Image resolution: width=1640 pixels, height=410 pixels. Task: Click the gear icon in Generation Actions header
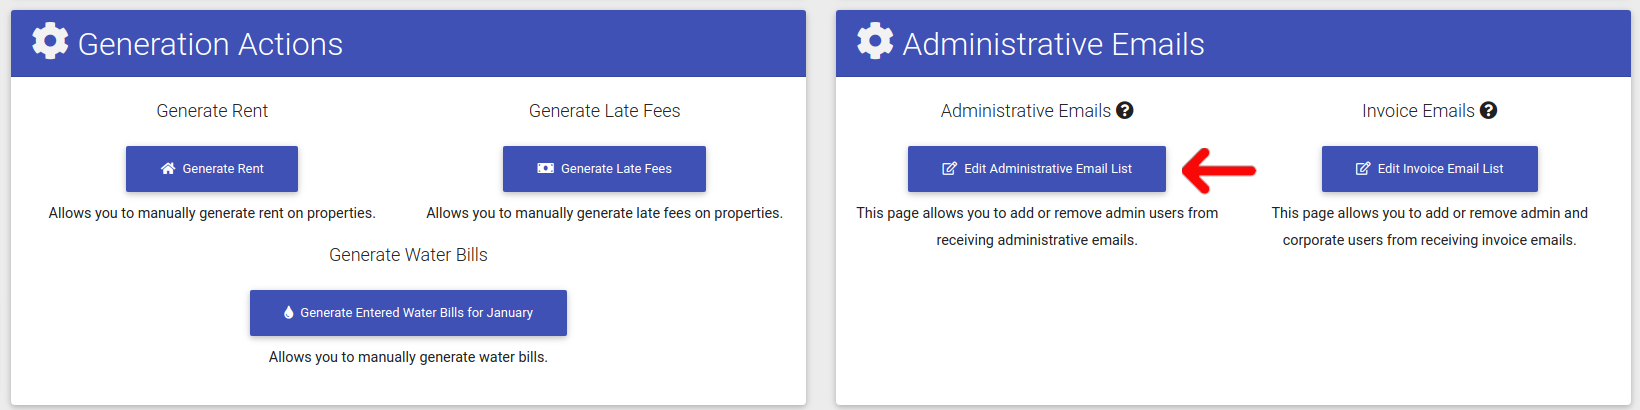pos(50,42)
